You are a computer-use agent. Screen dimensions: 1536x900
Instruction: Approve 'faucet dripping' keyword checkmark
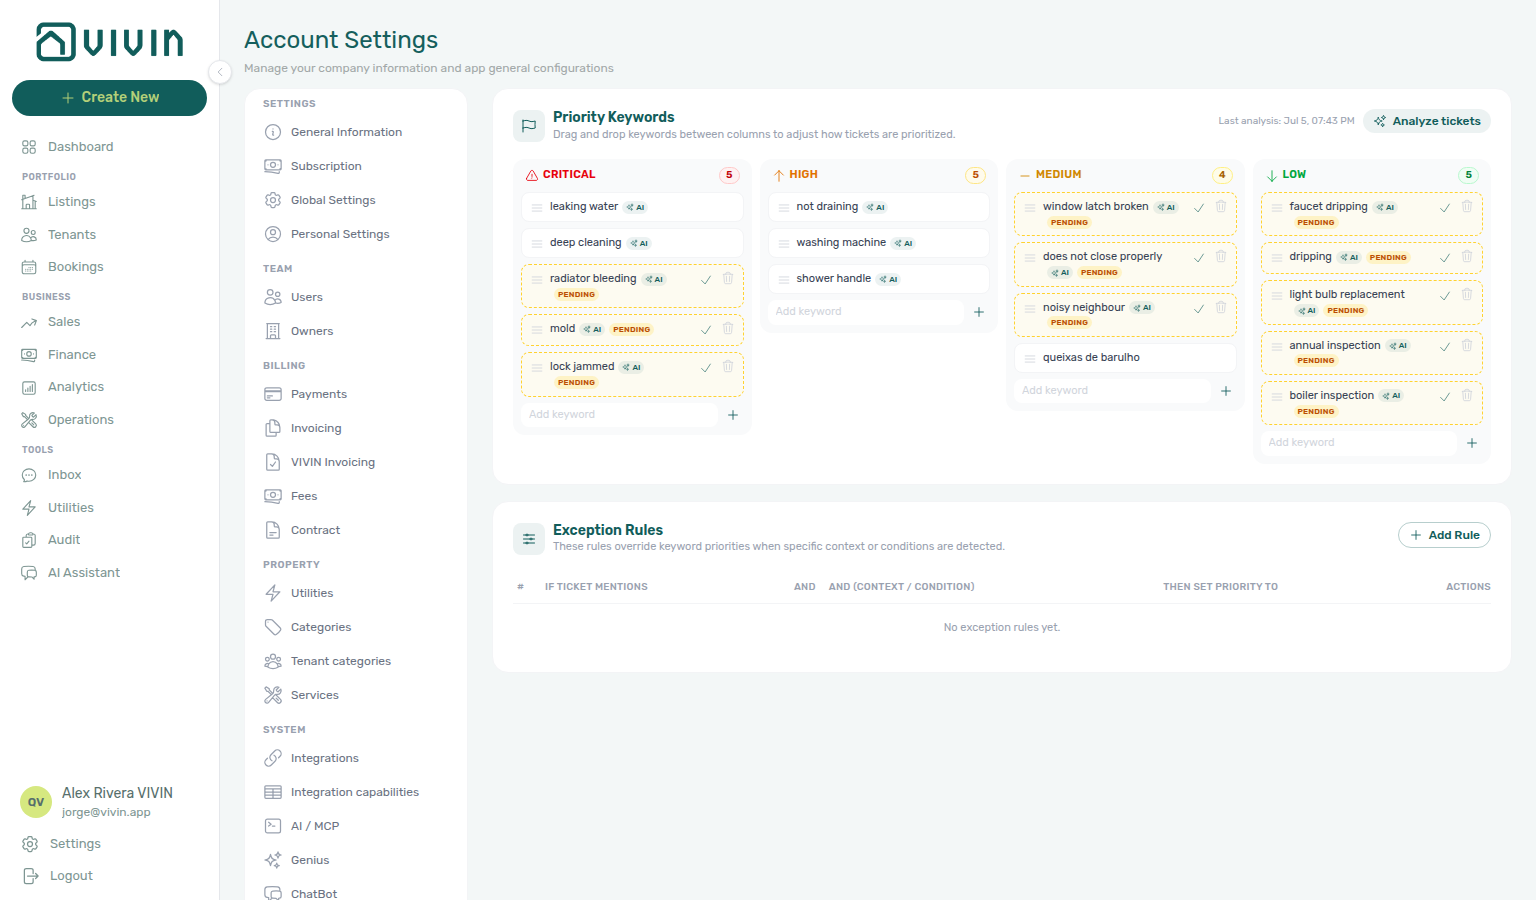point(1445,208)
